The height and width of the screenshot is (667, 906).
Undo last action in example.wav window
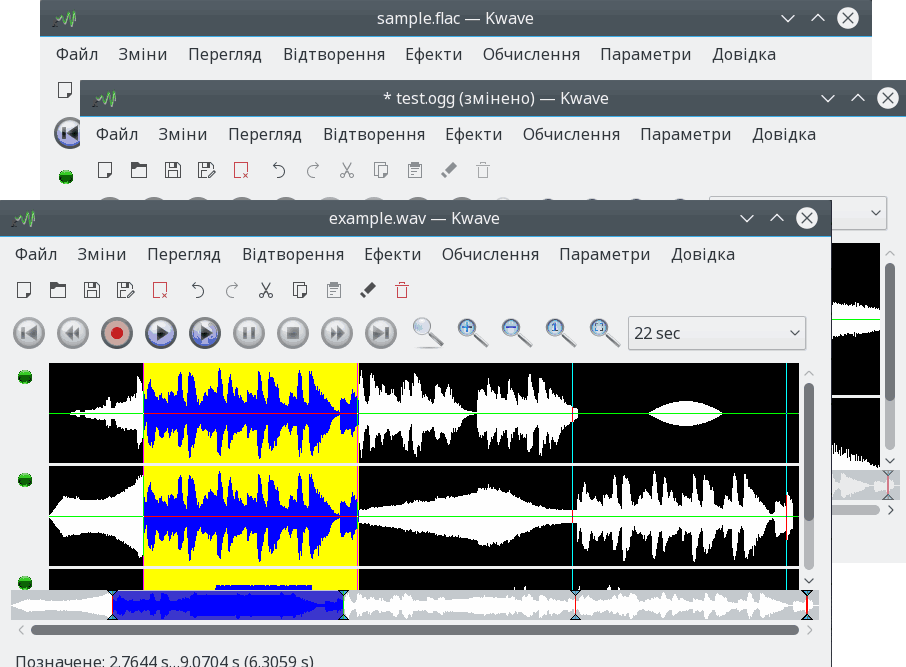(198, 290)
